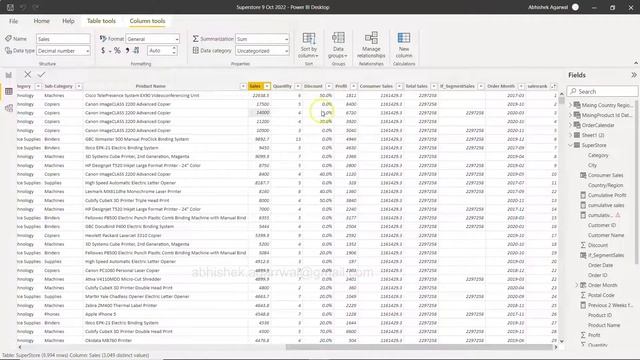Open the Sales column filter dropdown
The height and width of the screenshot is (360, 640).
click(267, 86)
